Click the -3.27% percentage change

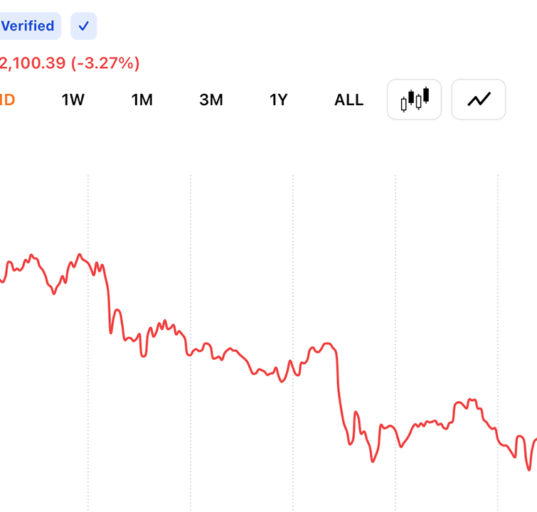(105, 63)
